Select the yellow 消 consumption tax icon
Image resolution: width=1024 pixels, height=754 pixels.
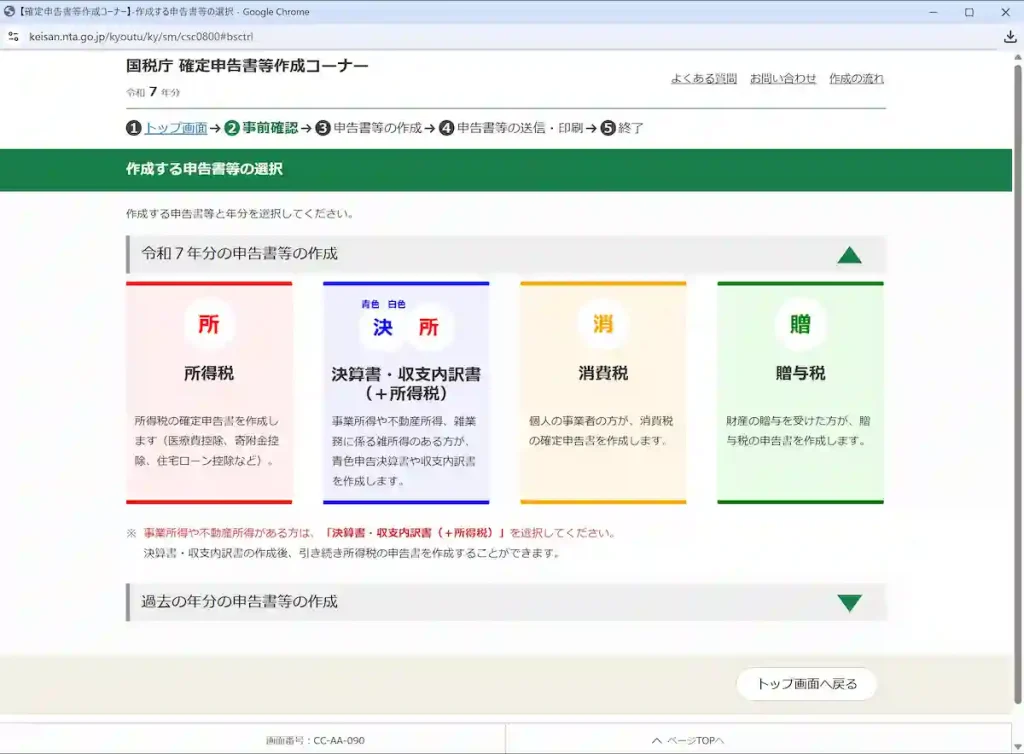pos(601,325)
